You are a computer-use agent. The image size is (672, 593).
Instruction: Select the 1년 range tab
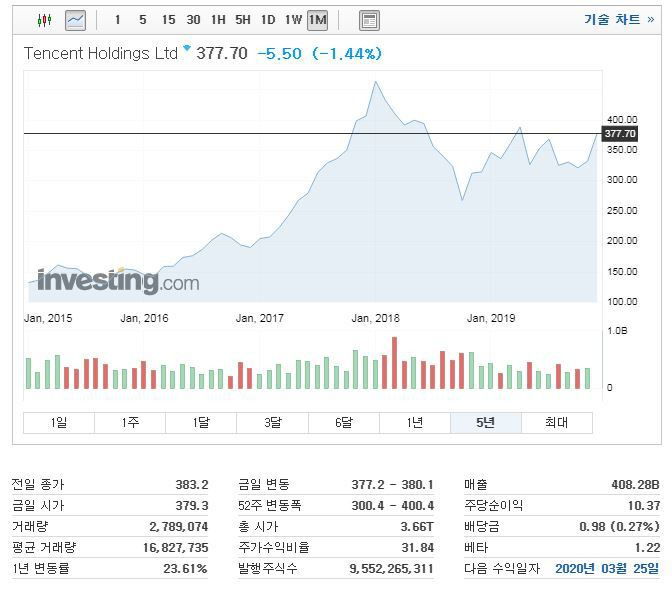pos(414,423)
